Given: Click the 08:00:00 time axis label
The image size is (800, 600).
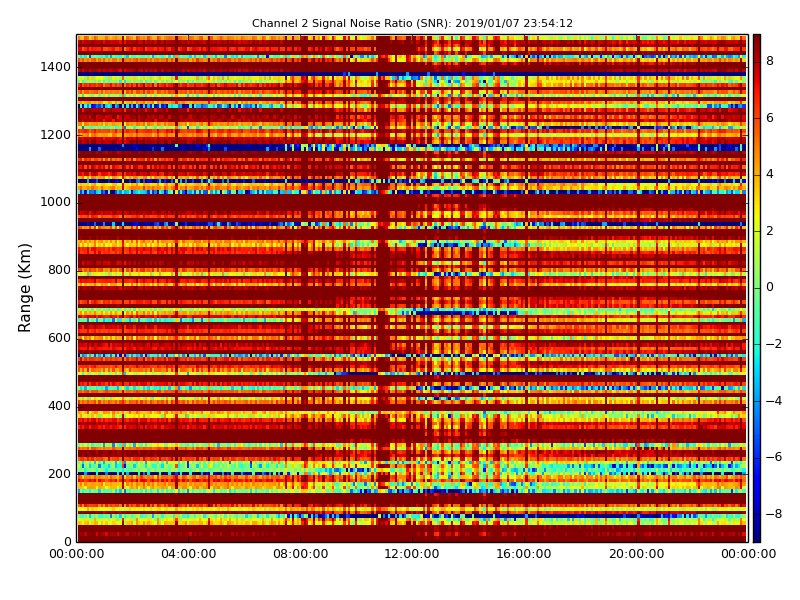Looking at the screenshot, I should click(301, 554).
